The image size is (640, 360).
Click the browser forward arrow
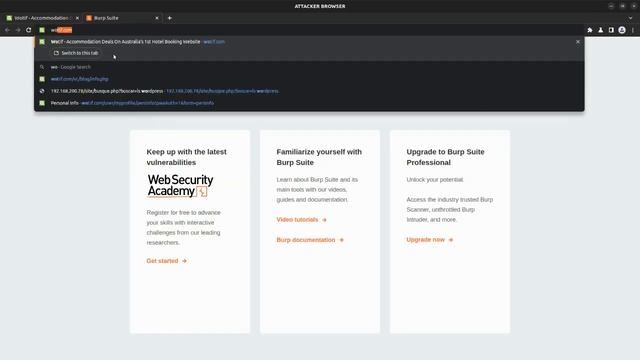[18, 30]
